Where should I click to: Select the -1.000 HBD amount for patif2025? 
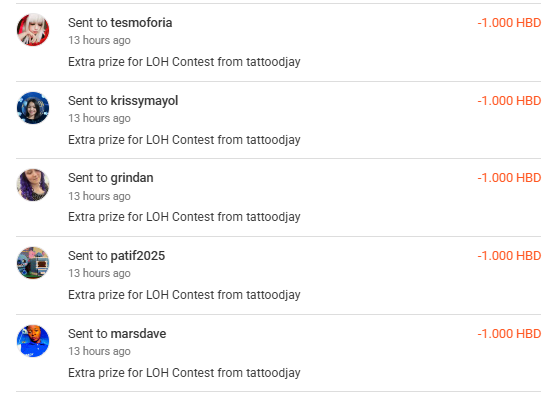(x=509, y=256)
